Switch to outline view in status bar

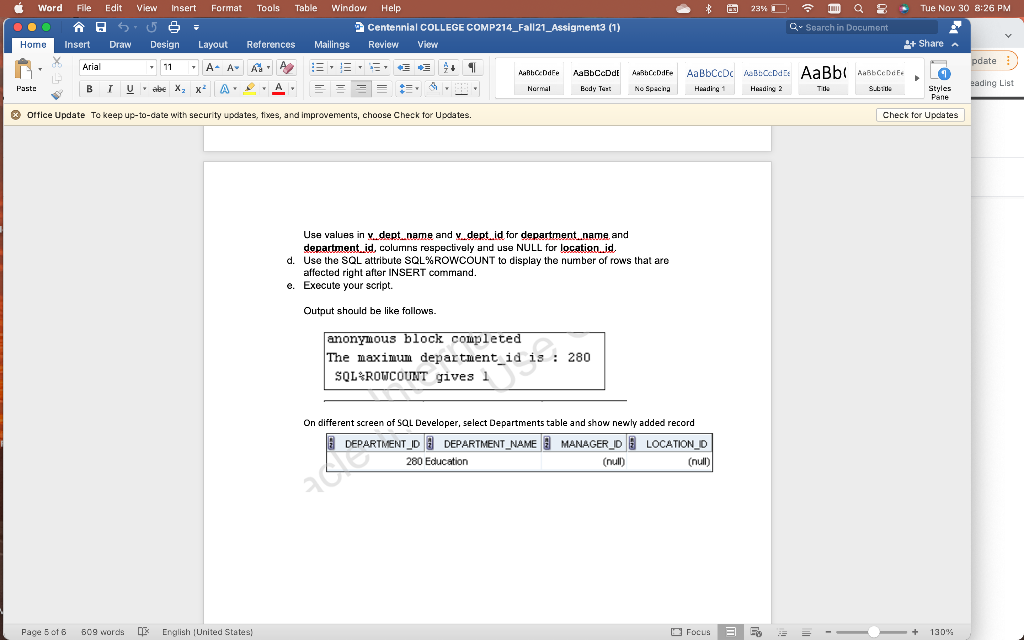pos(782,631)
